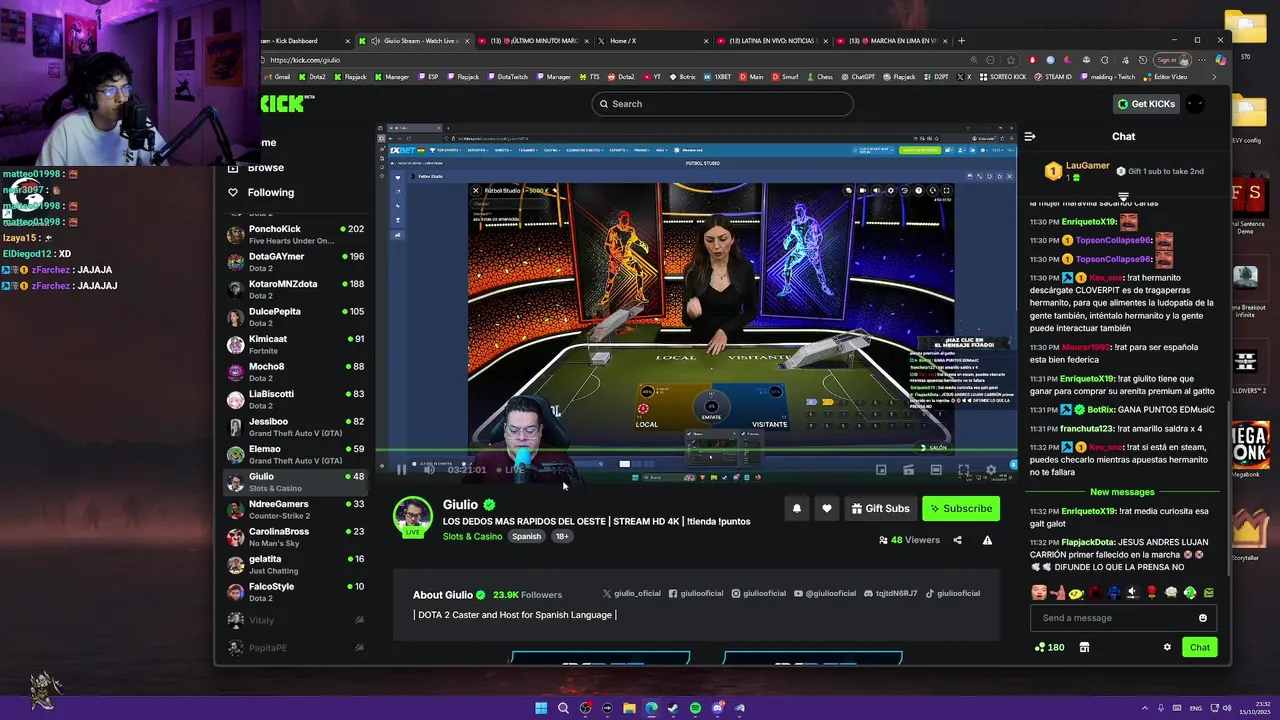Open Giulio's X profile giulio_oficial
Screen dimensions: 1280x720
(631, 593)
